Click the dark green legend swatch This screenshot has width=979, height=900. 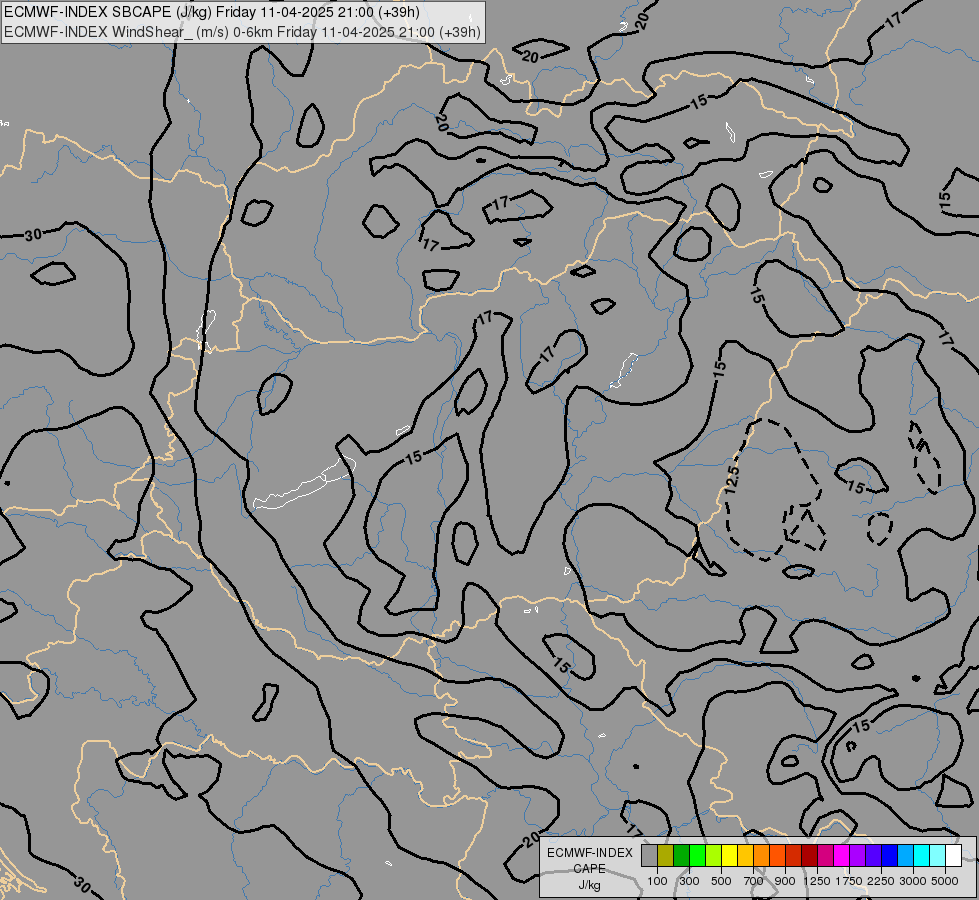(682, 855)
